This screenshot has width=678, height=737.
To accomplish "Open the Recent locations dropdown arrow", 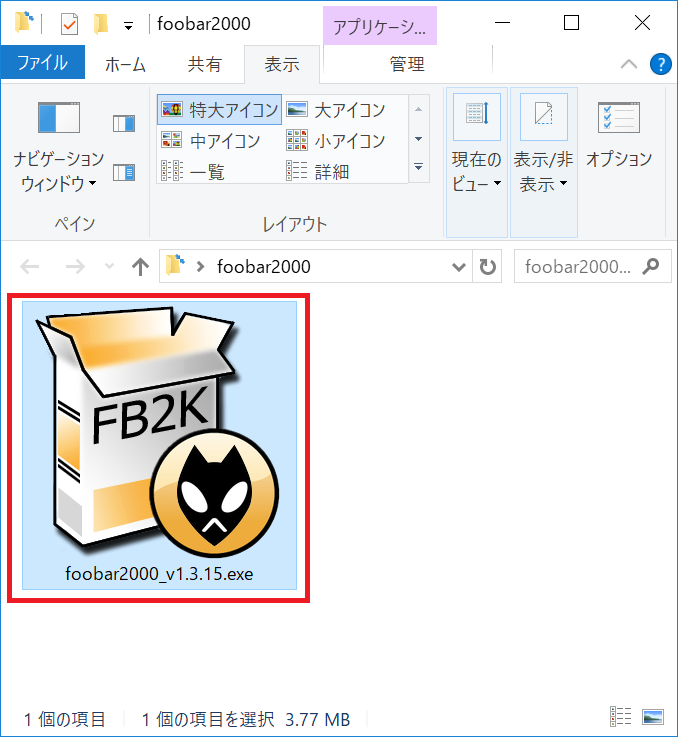I will [109, 267].
